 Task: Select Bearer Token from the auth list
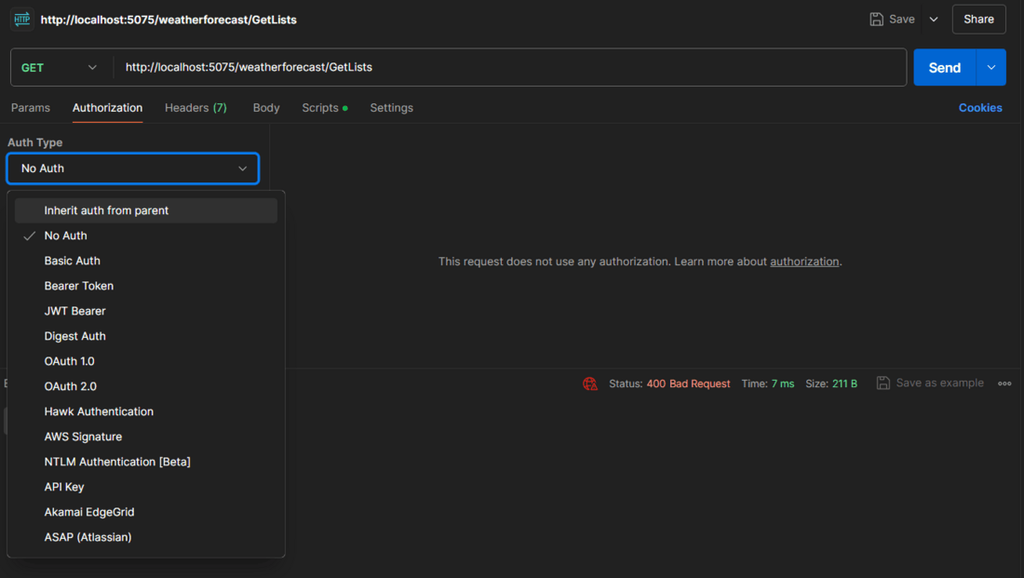78,286
